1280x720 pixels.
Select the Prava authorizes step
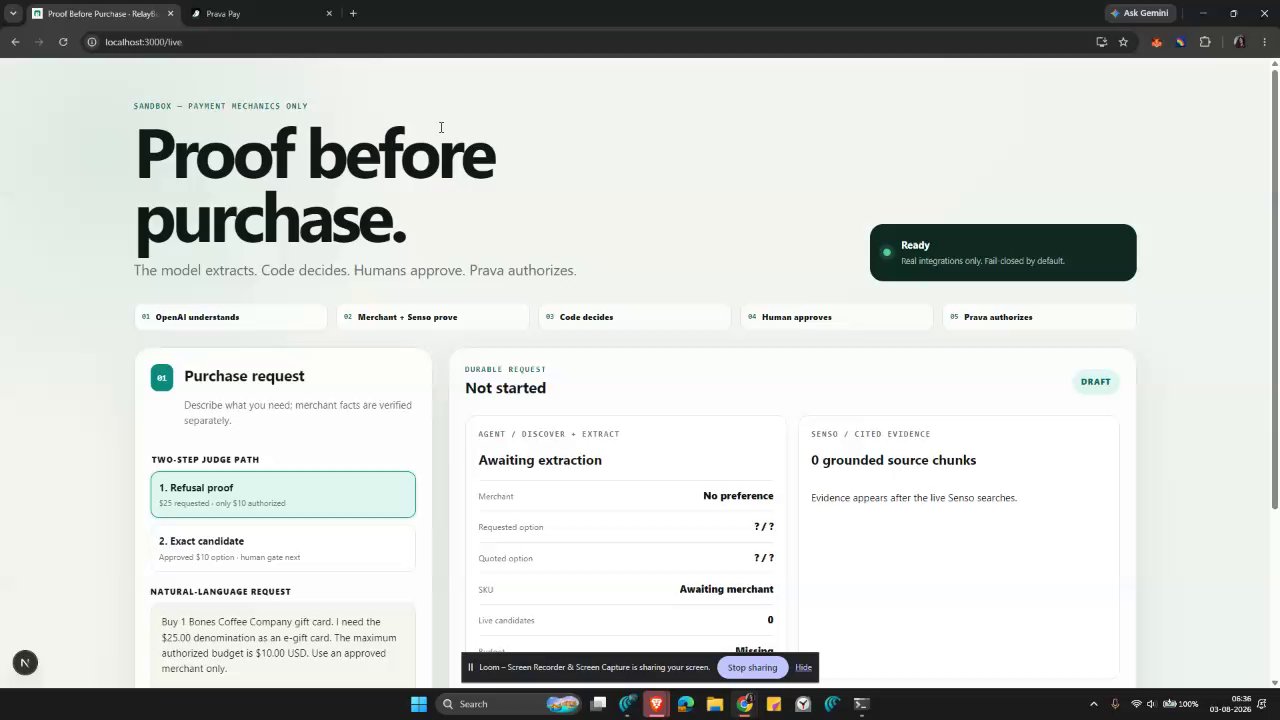[1039, 317]
